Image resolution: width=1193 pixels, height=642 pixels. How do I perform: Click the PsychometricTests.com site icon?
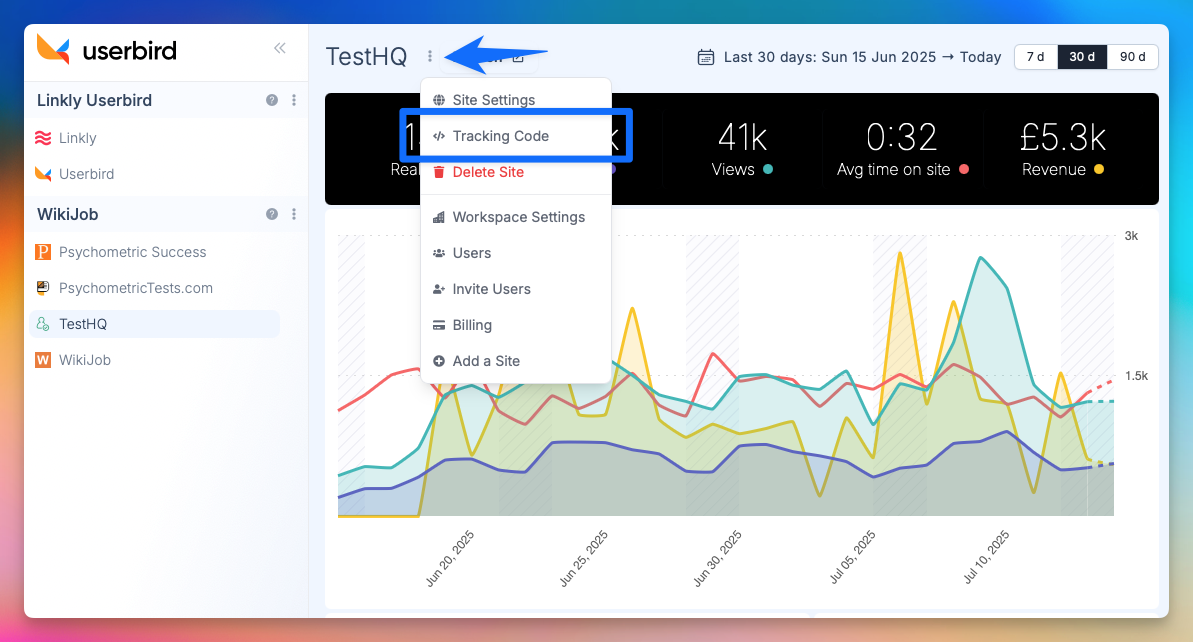43,288
